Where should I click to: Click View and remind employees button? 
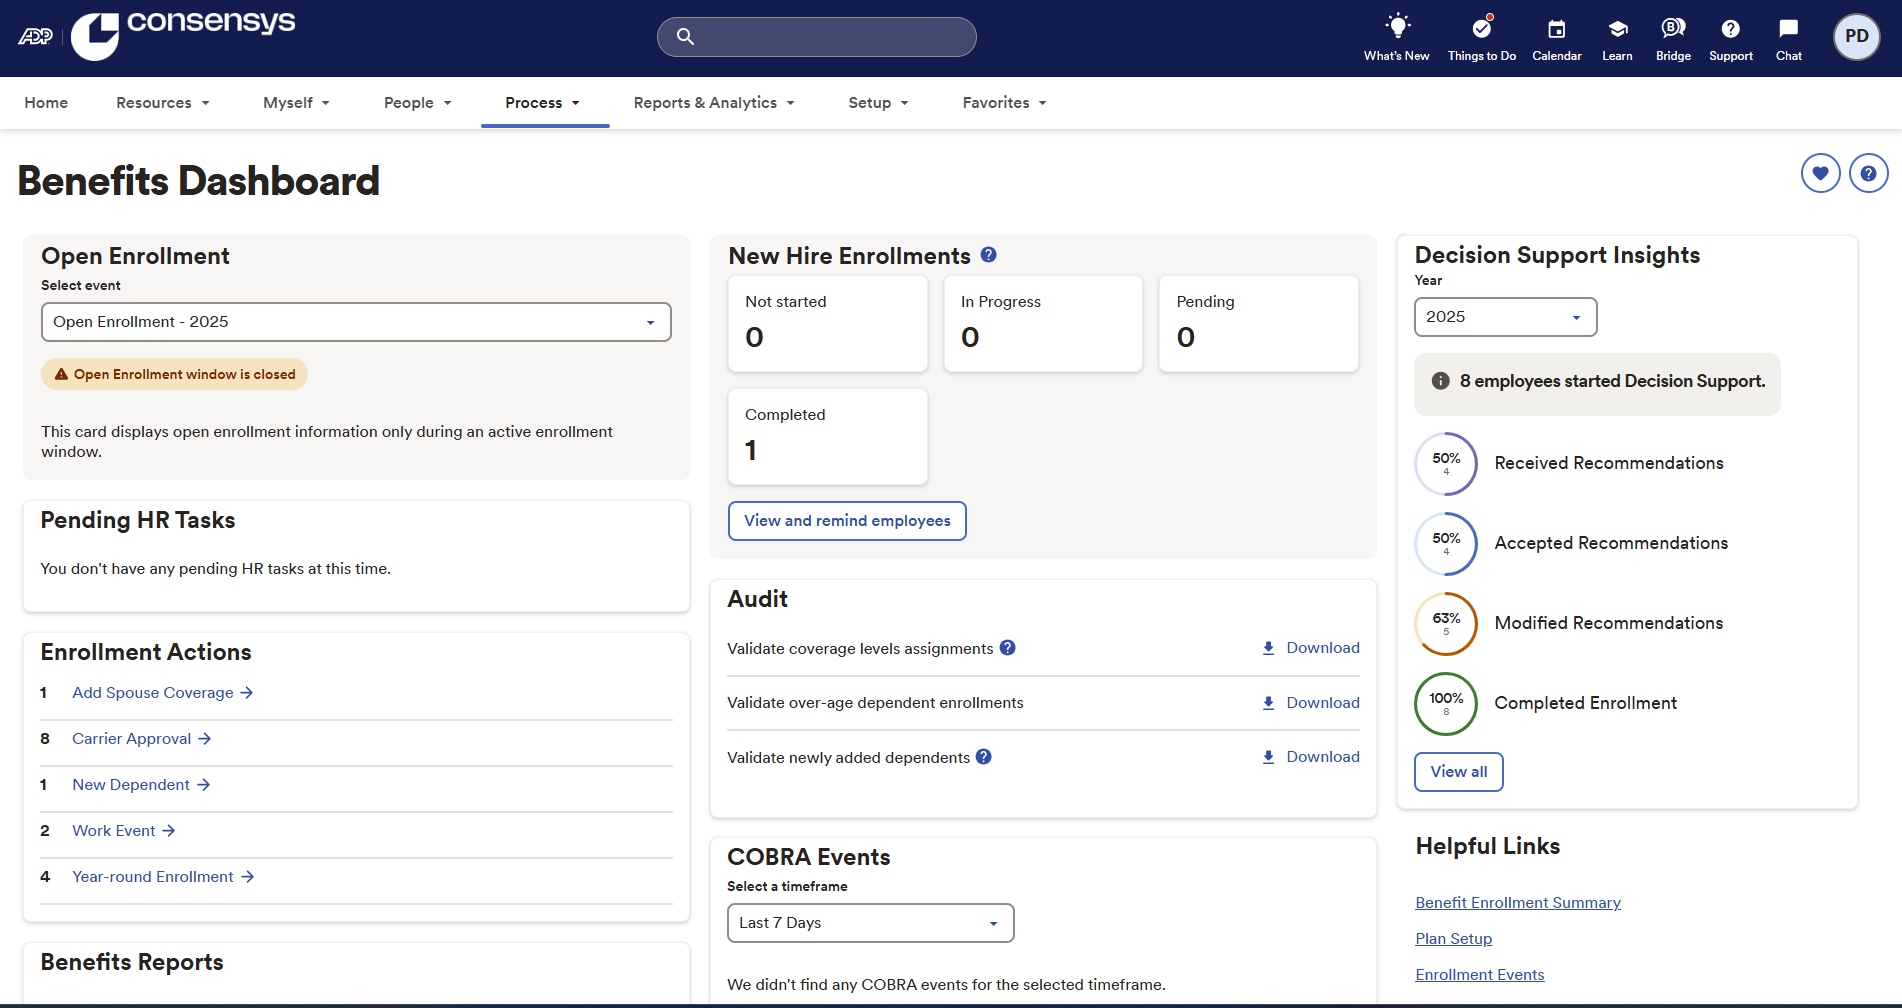pyautogui.click(x=847, y=521)
